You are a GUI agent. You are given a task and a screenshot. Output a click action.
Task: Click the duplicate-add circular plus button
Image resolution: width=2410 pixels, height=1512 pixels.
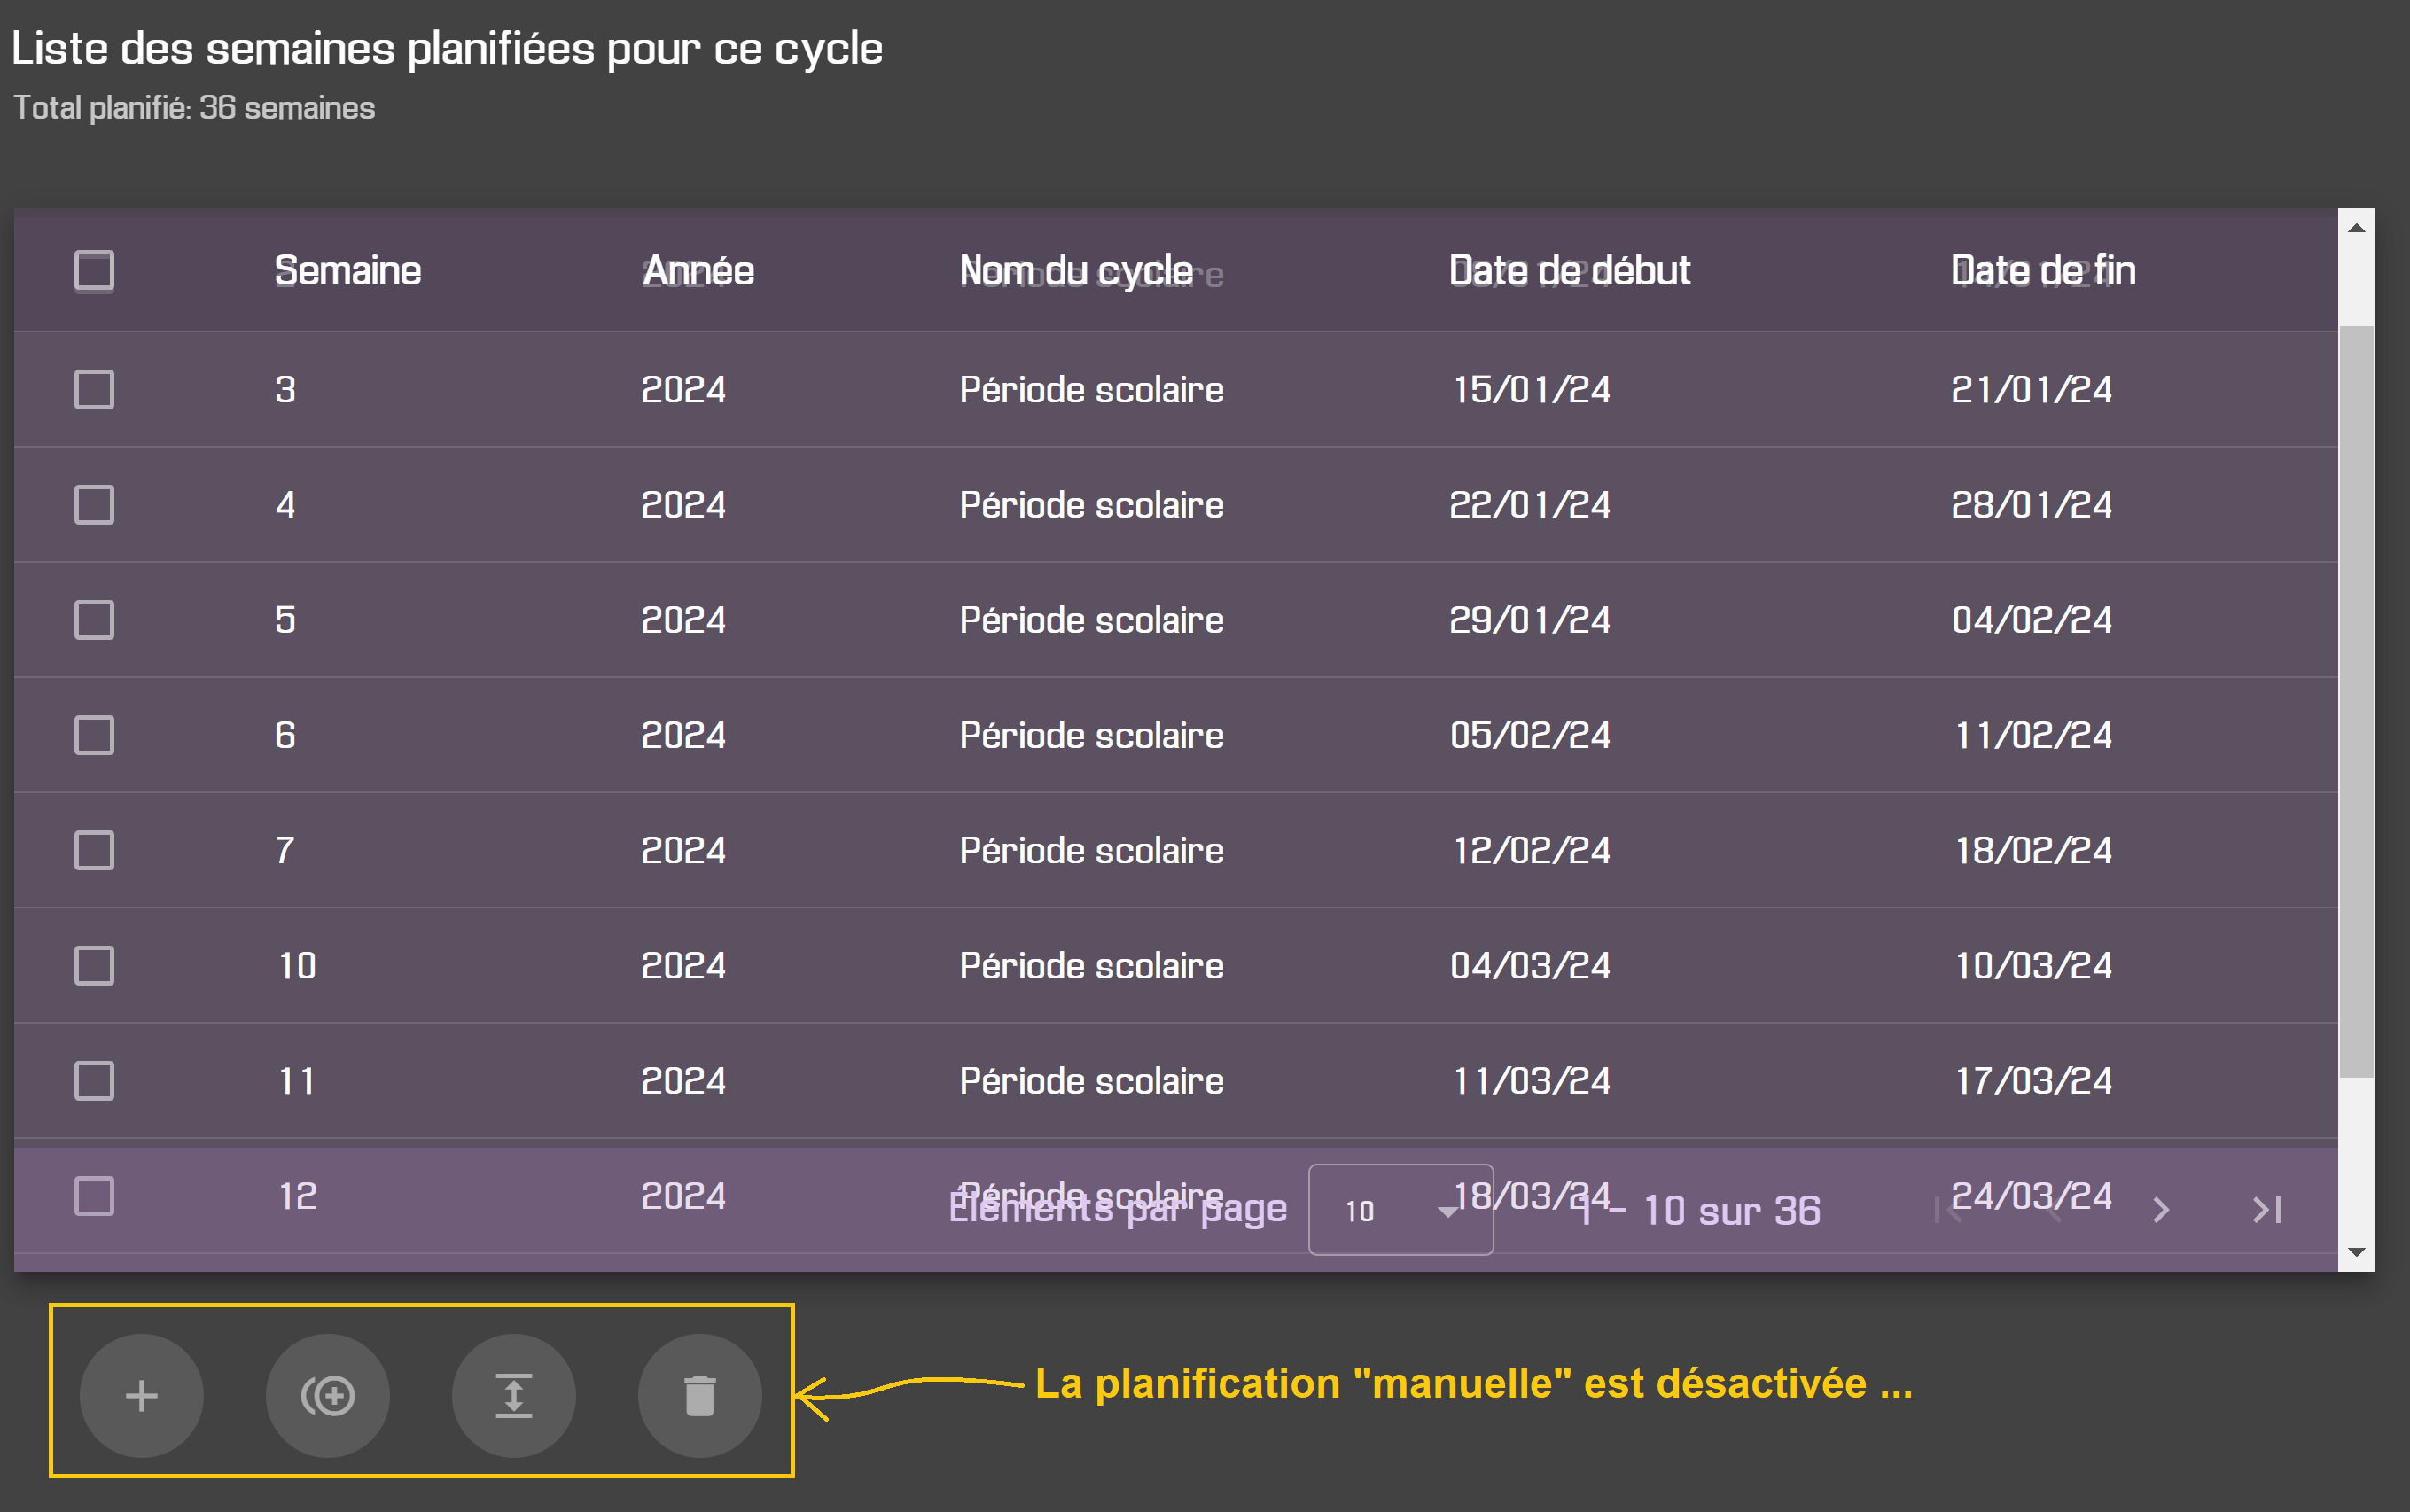click(x=327, y=1395)
